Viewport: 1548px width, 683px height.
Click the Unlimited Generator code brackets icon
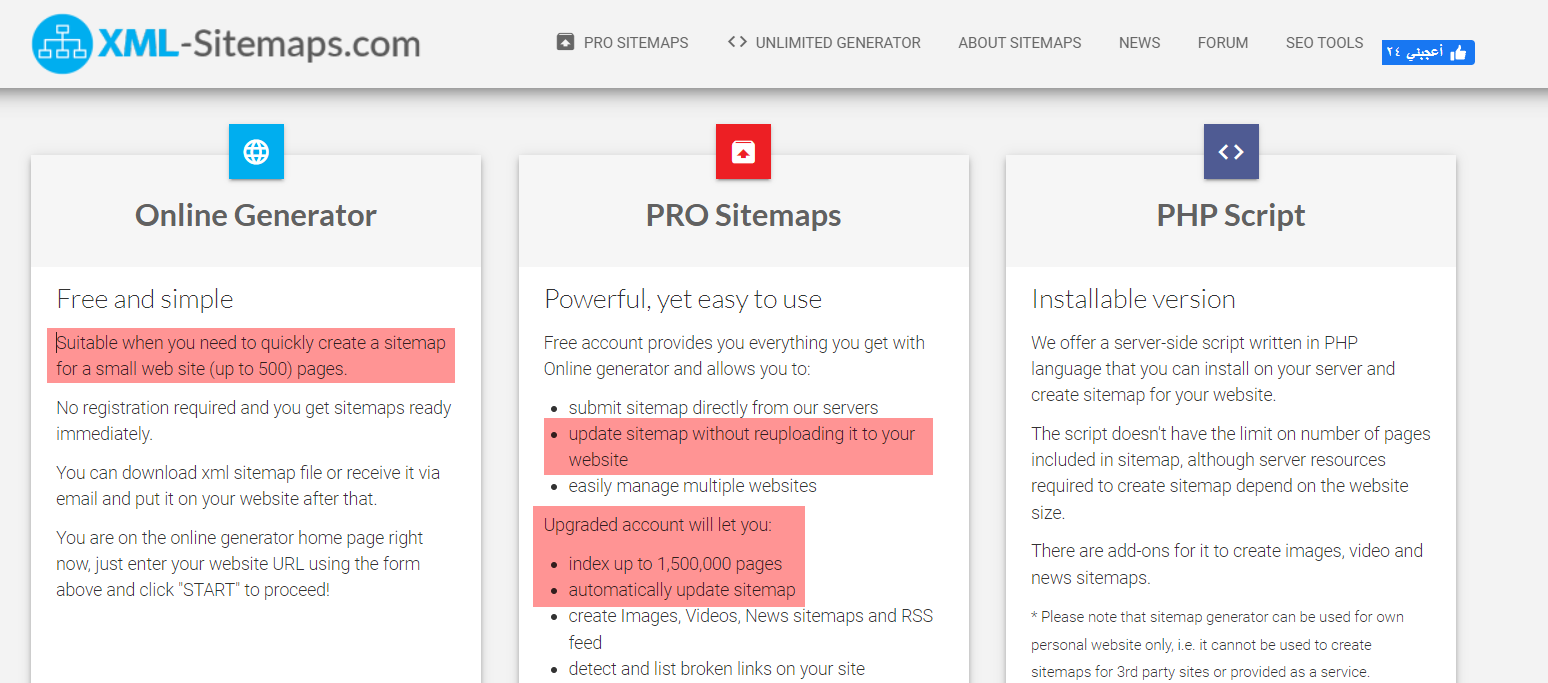click(x=737, y=42)
